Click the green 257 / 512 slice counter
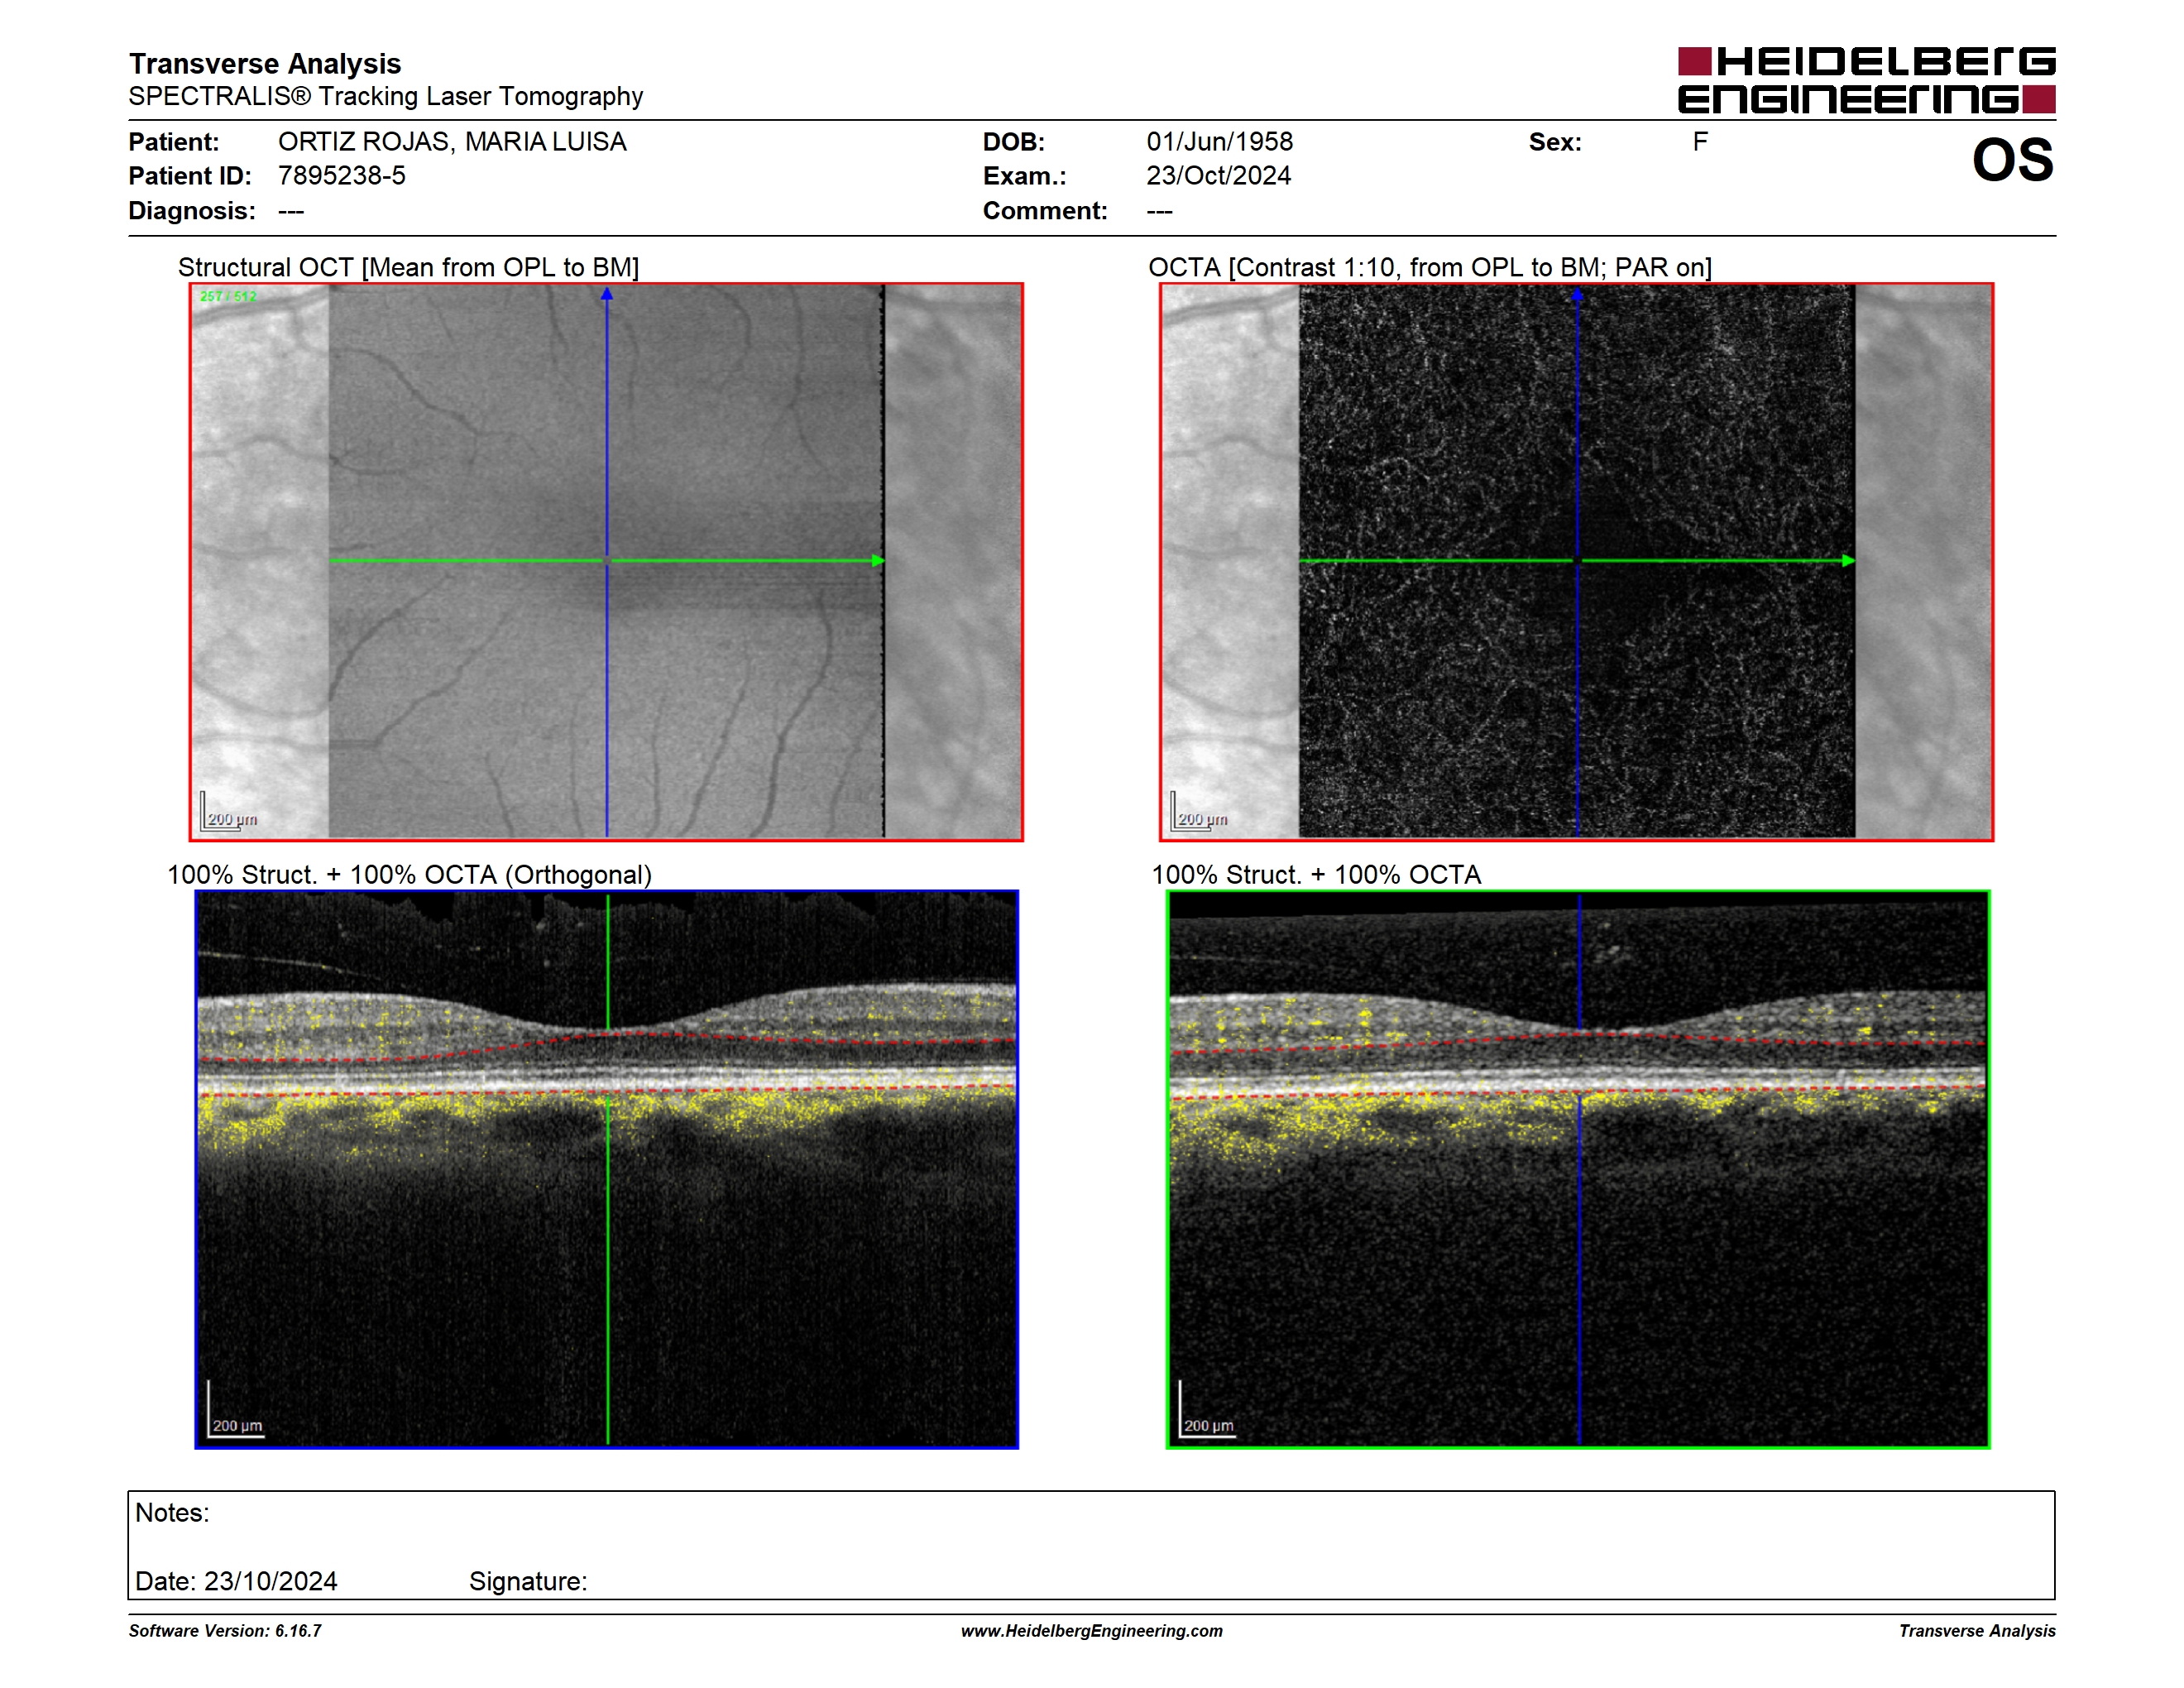This screenshot has width=2184, height=1688. point(228,297)
